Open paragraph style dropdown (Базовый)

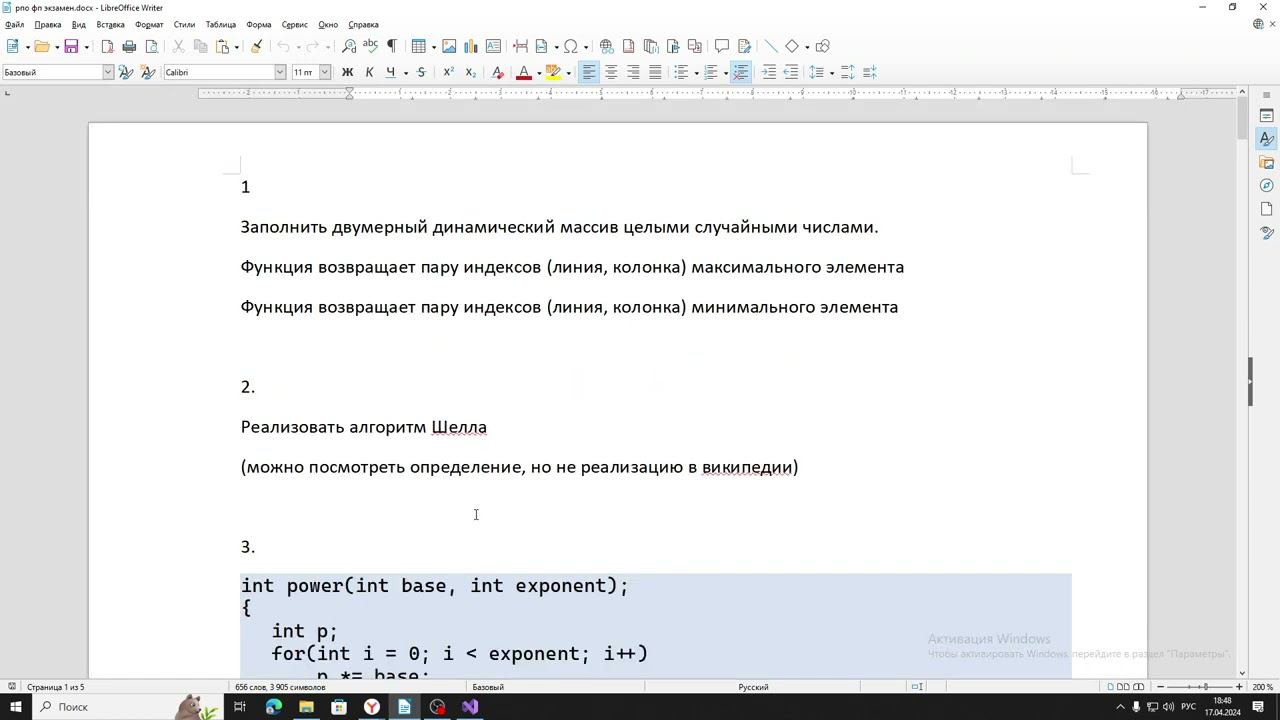coord(108,72)
